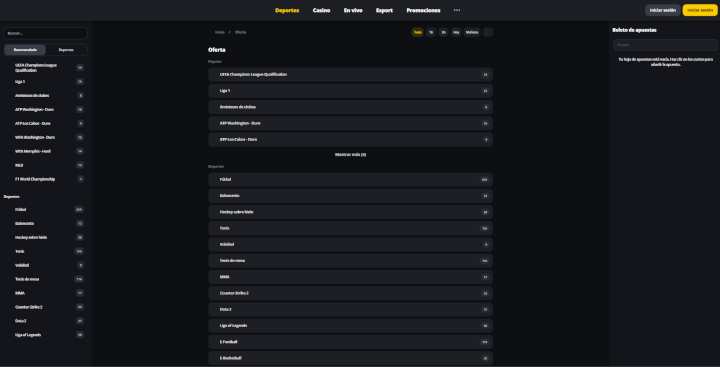Open E-Basketball row in Oferta list

tap(350, 358)
